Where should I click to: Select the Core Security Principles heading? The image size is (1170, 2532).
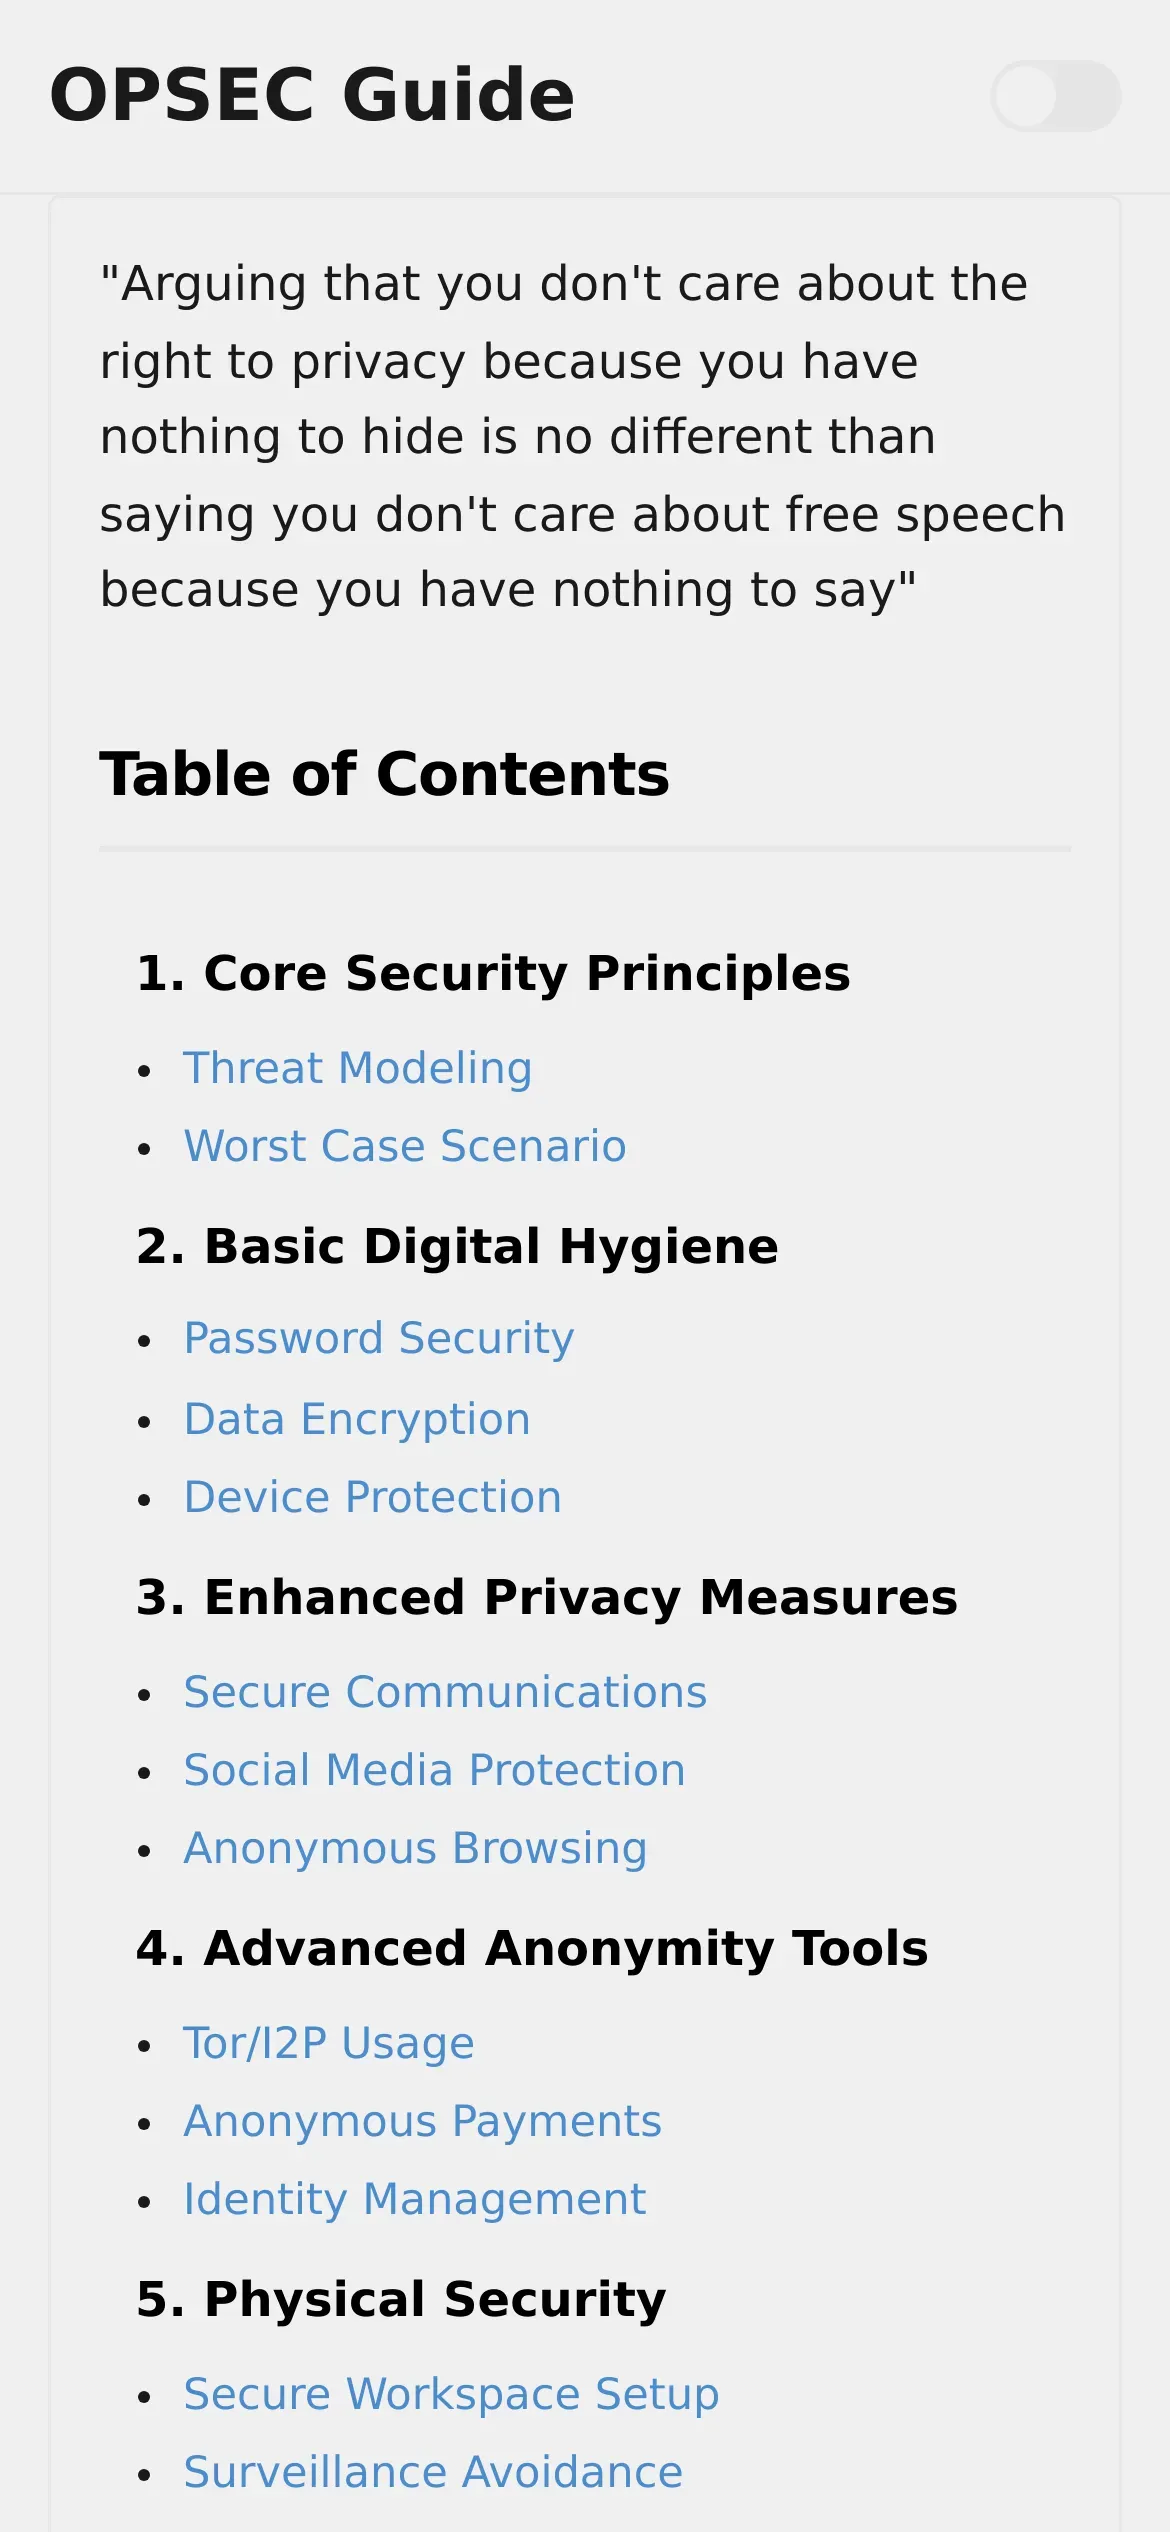click(x=493, y=973)
